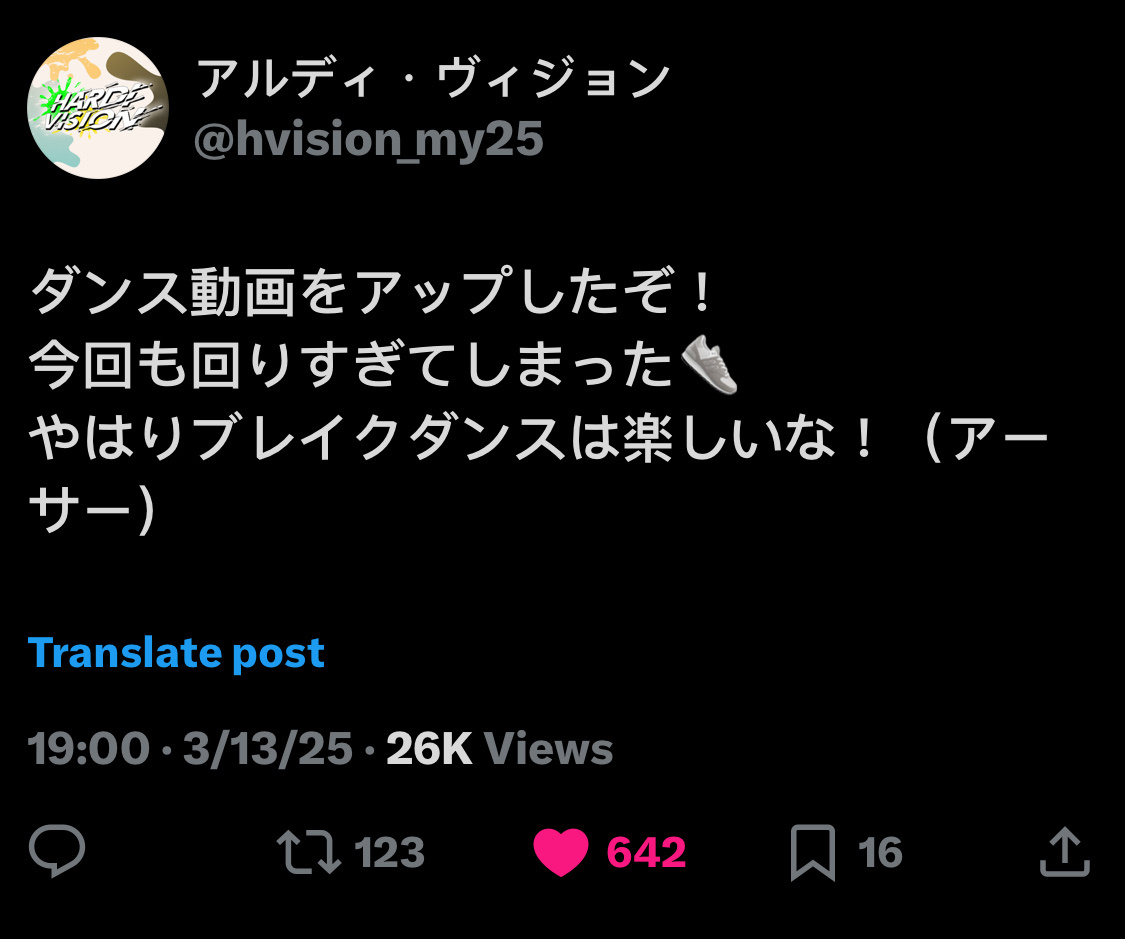1125x939 pixels.
Task: Open the share upload arrow icon
Action: point(1065,851)
